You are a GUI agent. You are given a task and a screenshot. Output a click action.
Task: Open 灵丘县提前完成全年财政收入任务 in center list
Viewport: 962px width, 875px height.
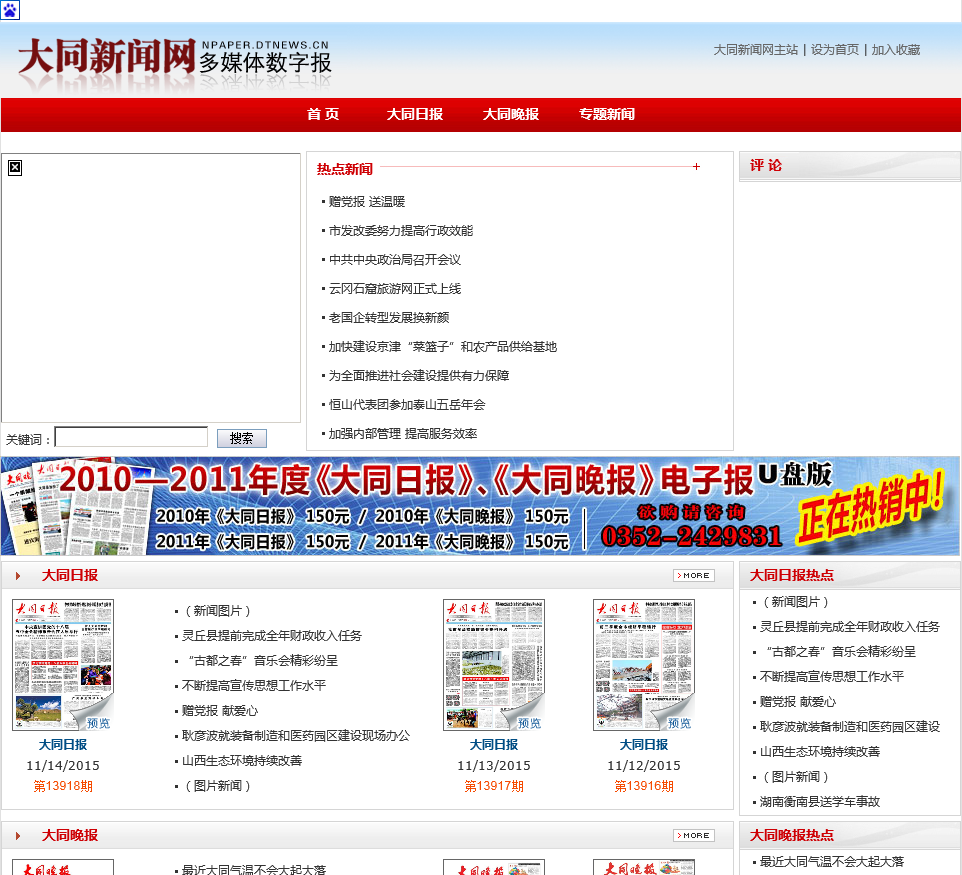(272, 636)
